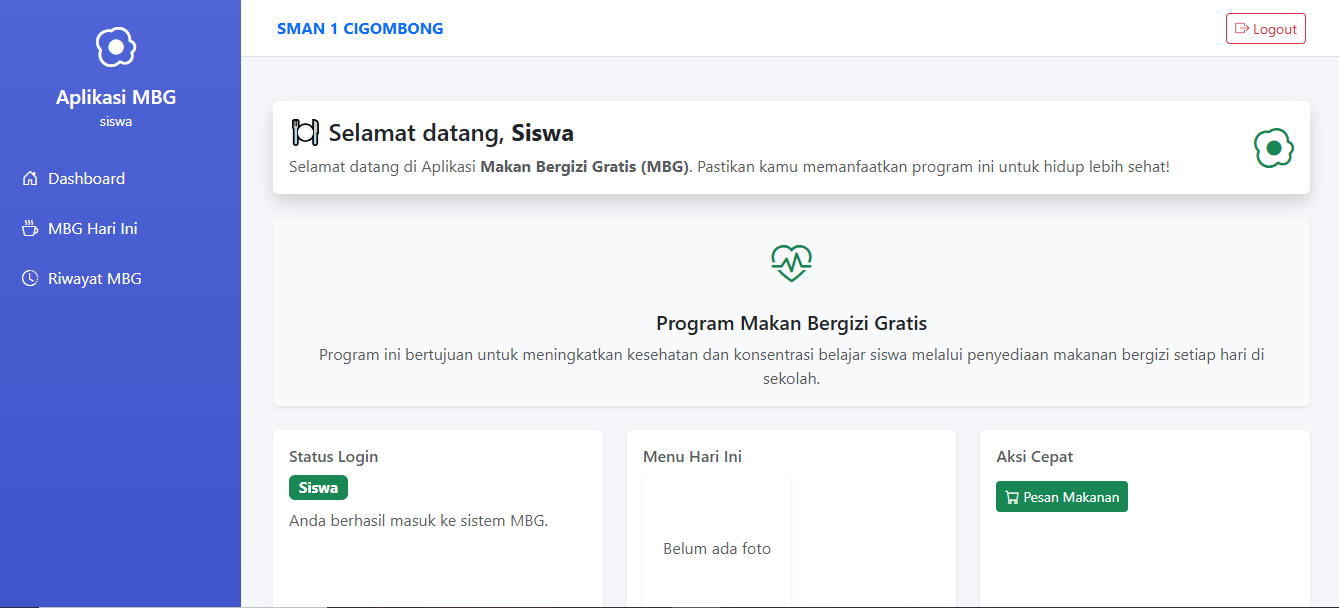
Task: Click the Status Login card title
Action: click(333, 457)
